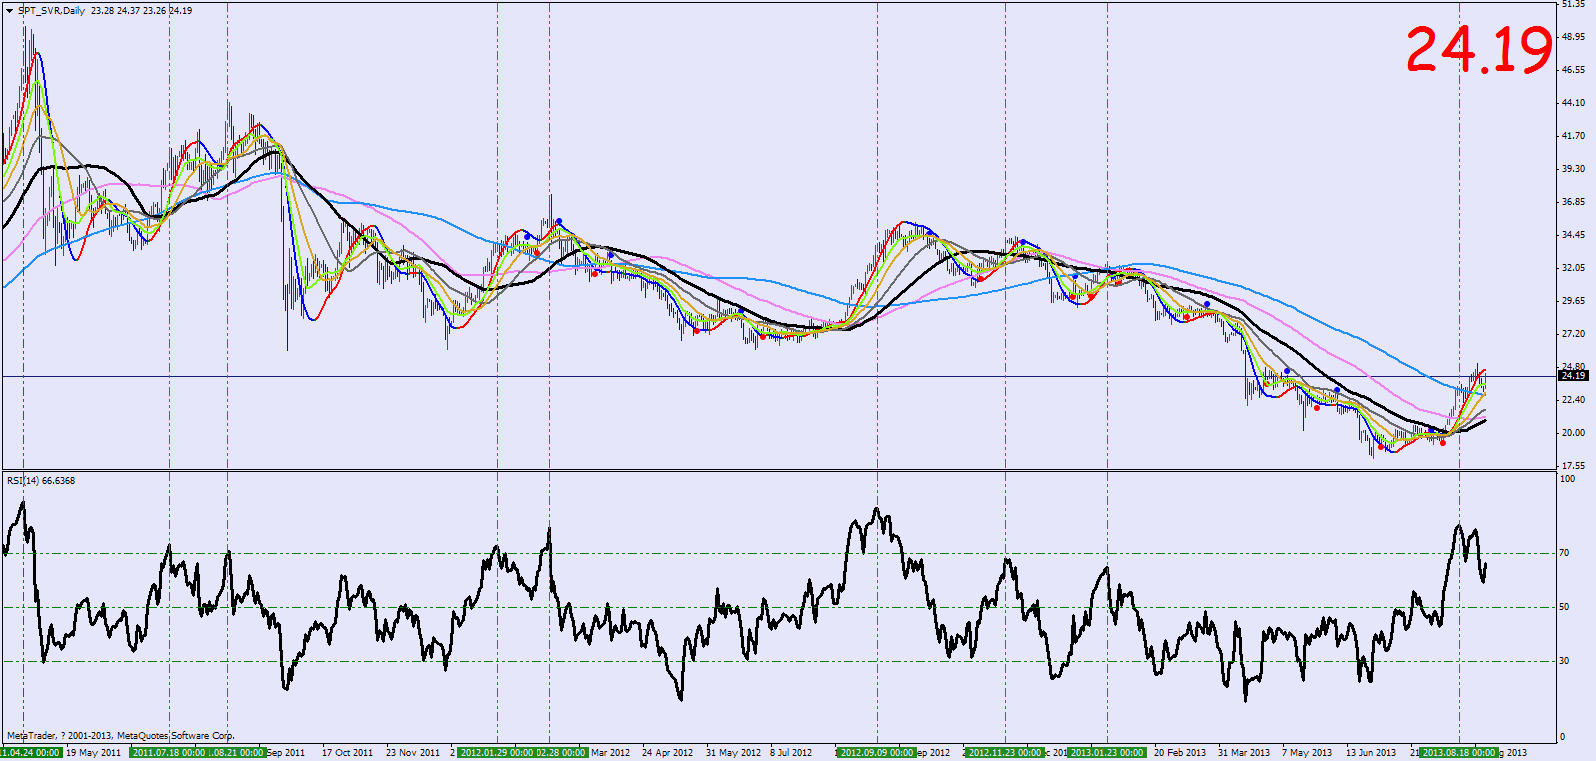Click the 27.20 price axis label

pyautogui.click(x=1573, y=334)
